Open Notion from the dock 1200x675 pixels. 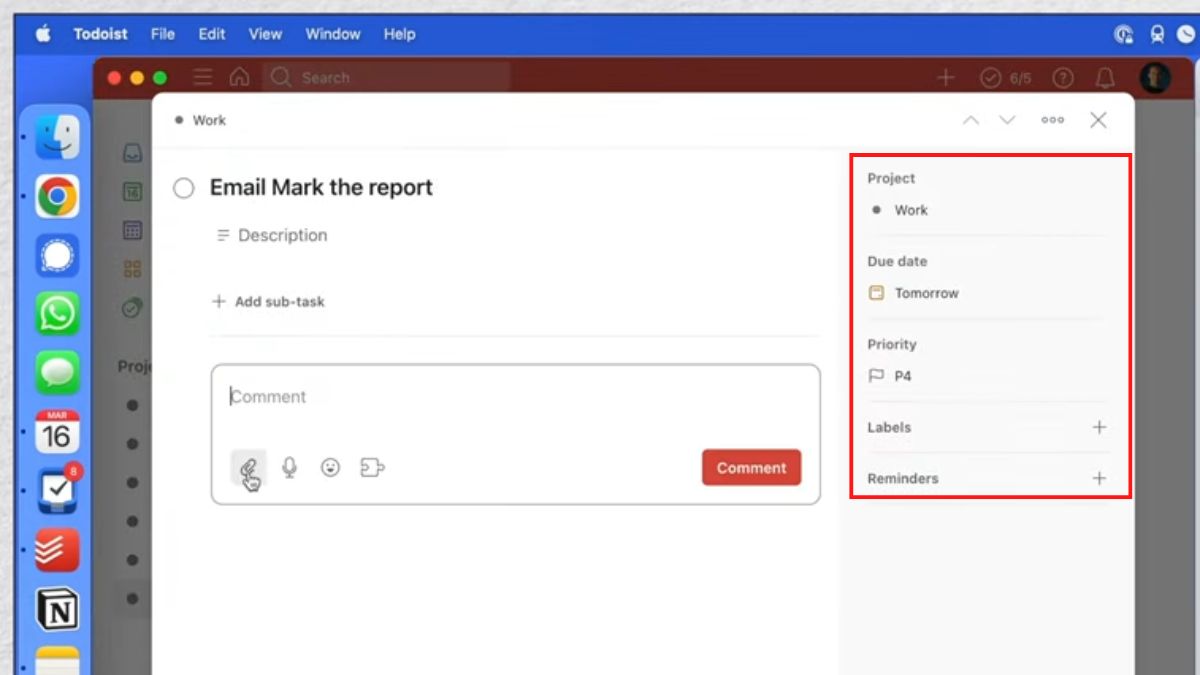(x=57, y=608)
